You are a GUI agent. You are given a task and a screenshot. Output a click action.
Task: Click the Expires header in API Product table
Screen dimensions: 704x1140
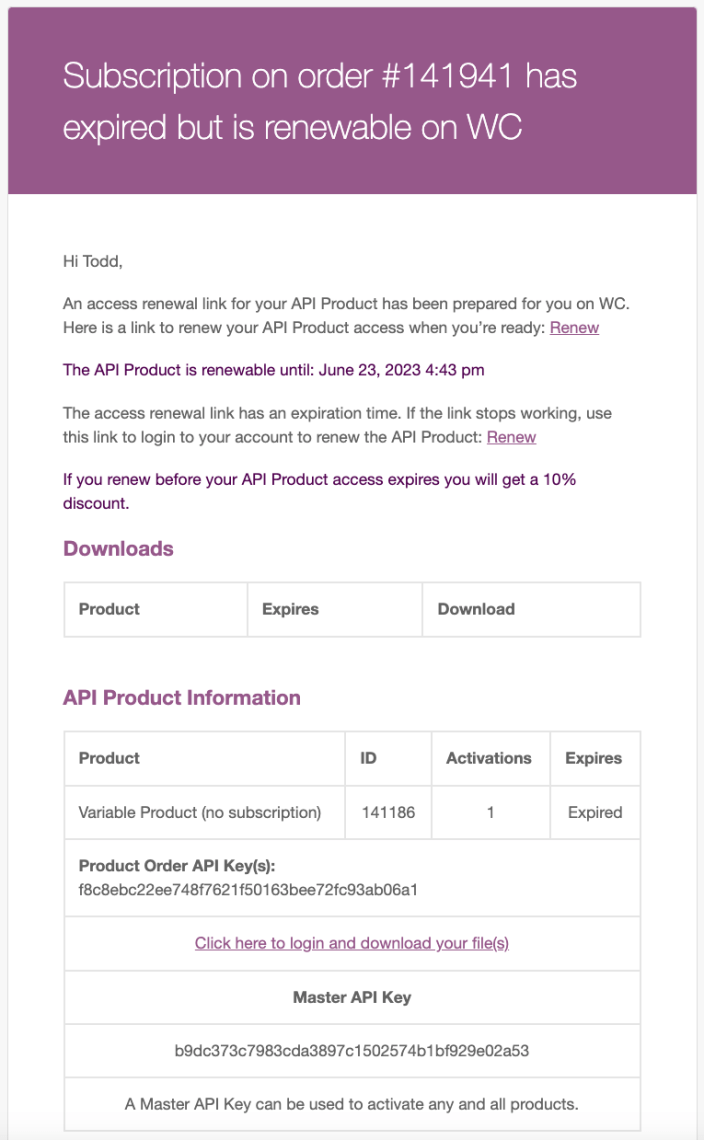click(x=595, y=758)
